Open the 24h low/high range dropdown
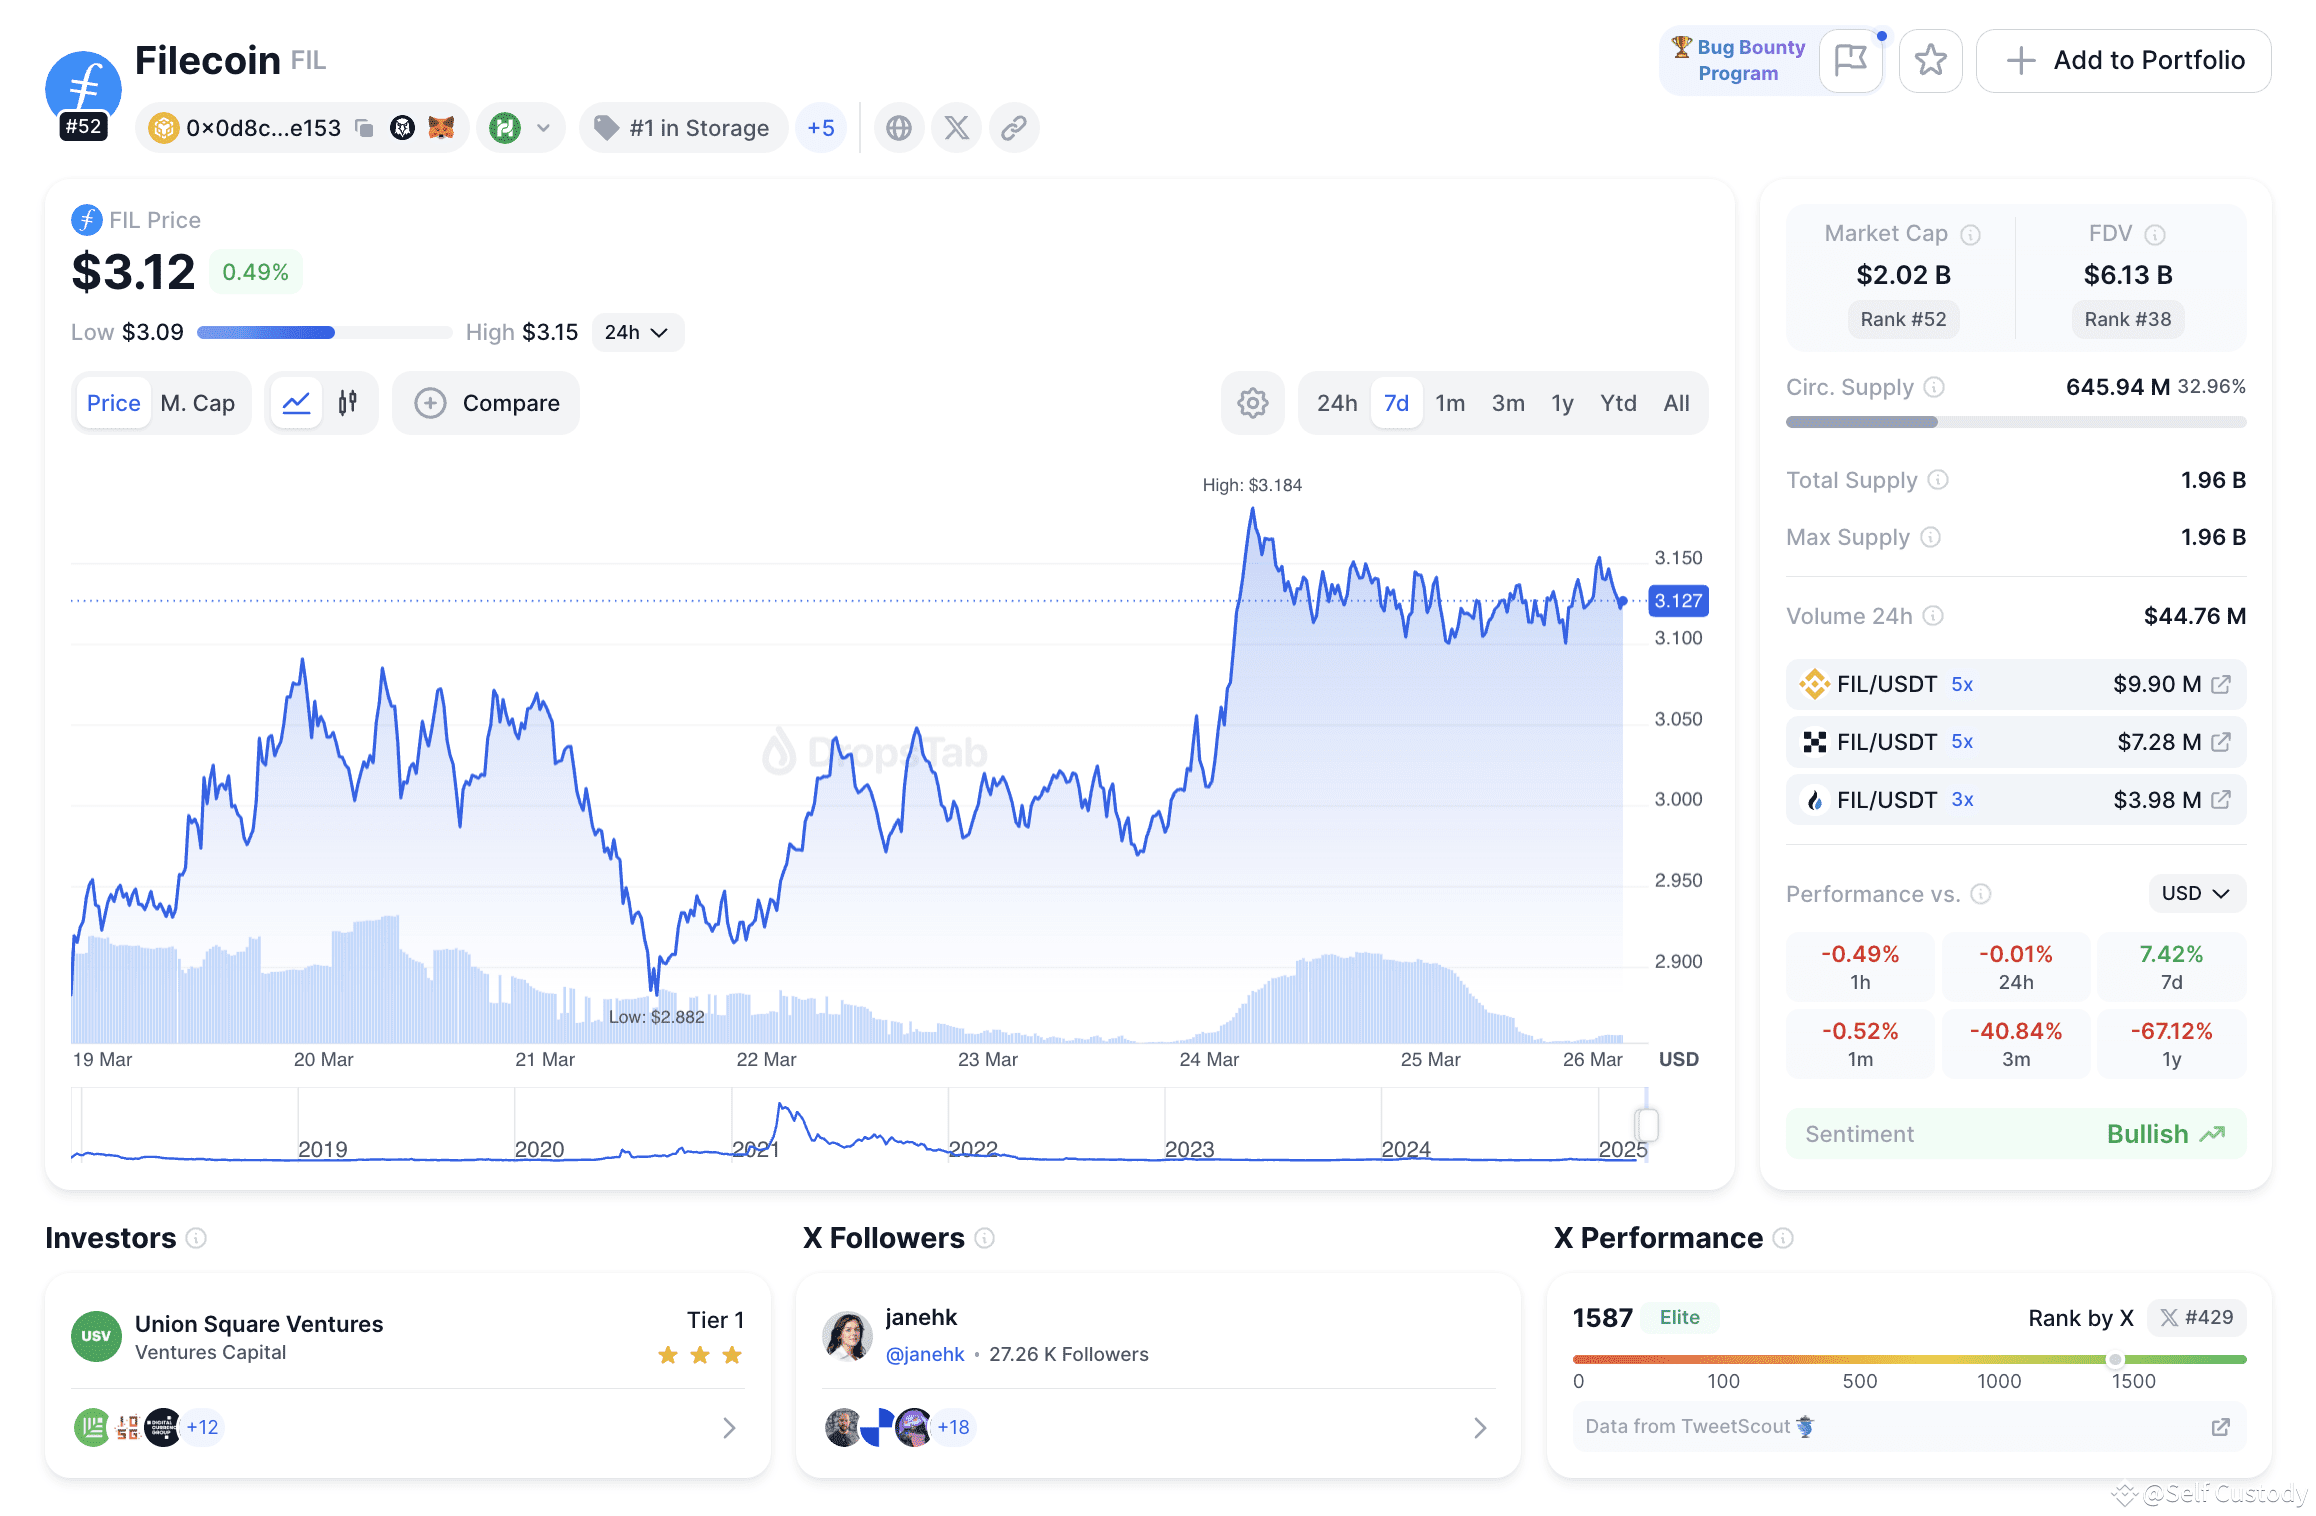The image size is (2316, 1516). [x=637, y=332]
